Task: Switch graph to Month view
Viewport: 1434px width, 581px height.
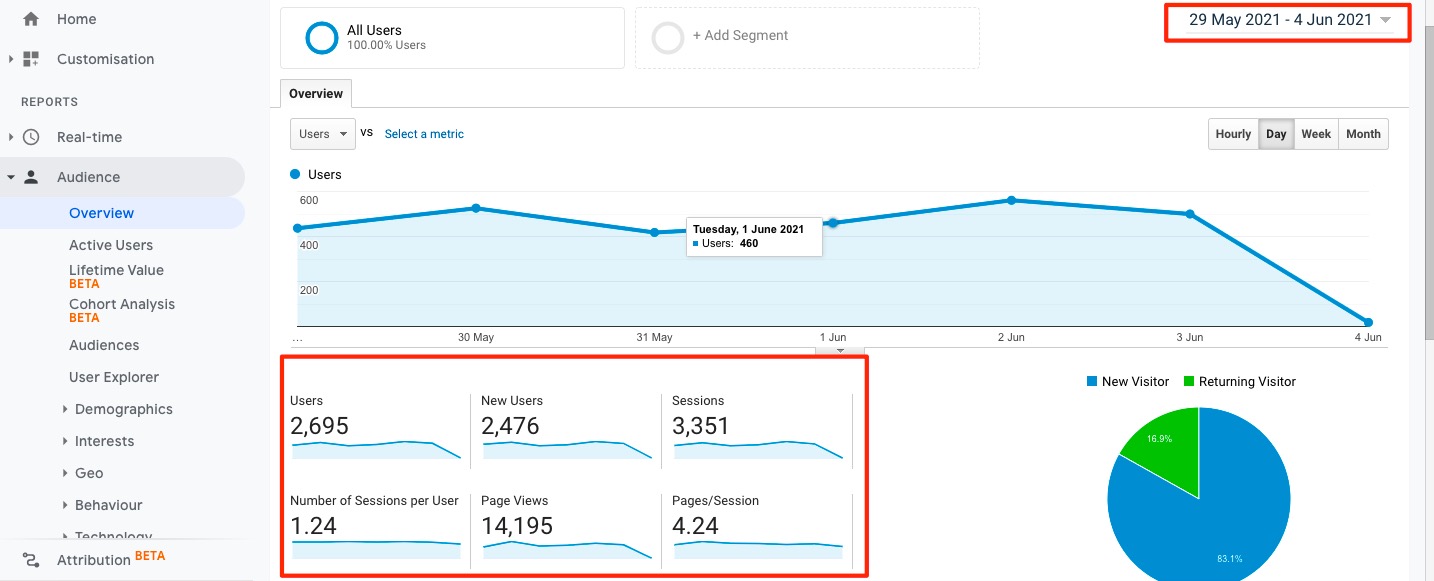Action: [1362, 134]
